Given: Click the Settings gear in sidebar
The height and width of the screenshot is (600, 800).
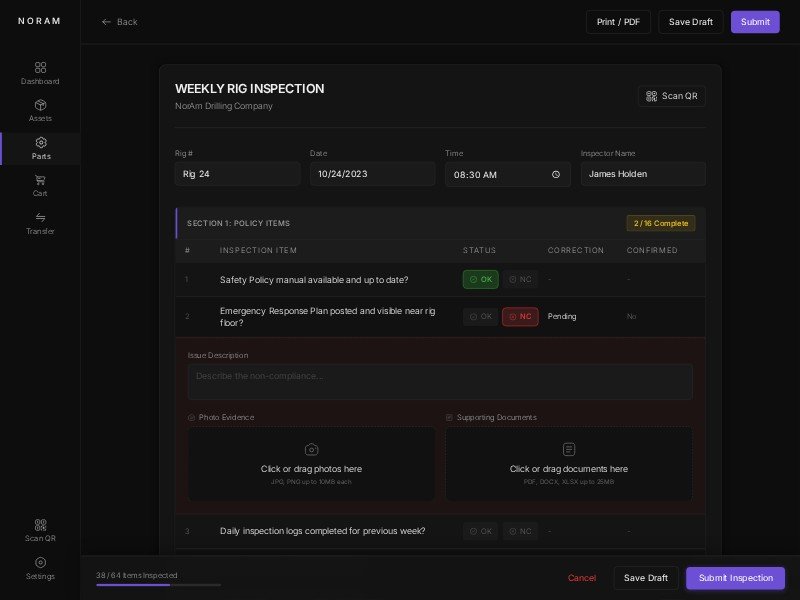Looking at the screenshot, I should pos(40,567).
